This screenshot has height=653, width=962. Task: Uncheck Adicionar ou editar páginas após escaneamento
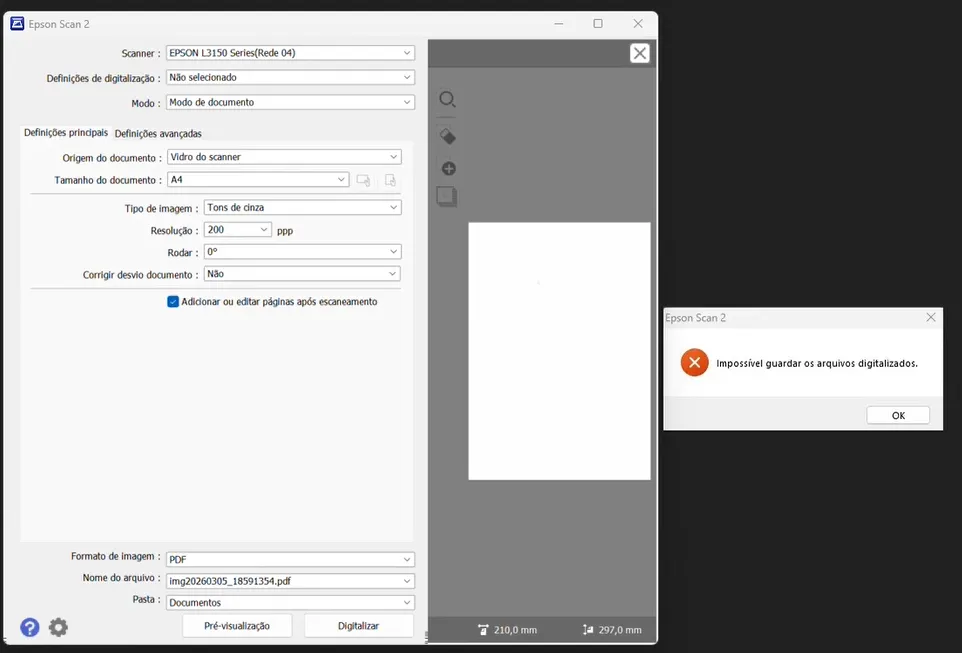click(173, 301)
